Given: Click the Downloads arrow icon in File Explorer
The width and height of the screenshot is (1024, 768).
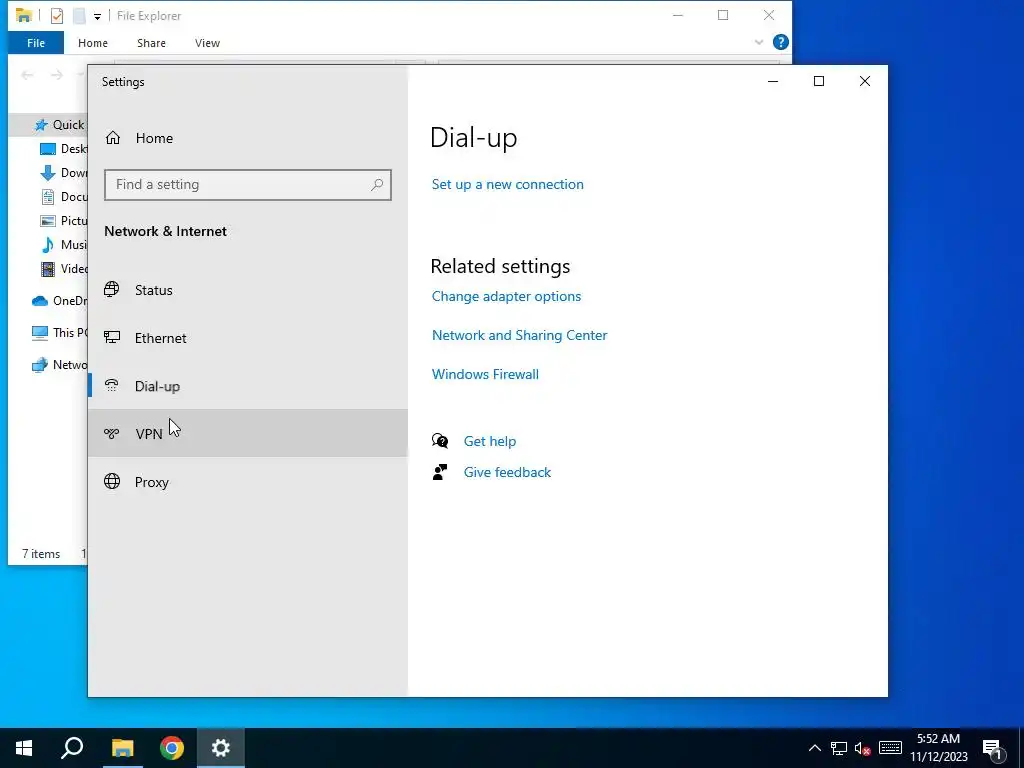Looking at the screenshot, I should pos(48,173).
